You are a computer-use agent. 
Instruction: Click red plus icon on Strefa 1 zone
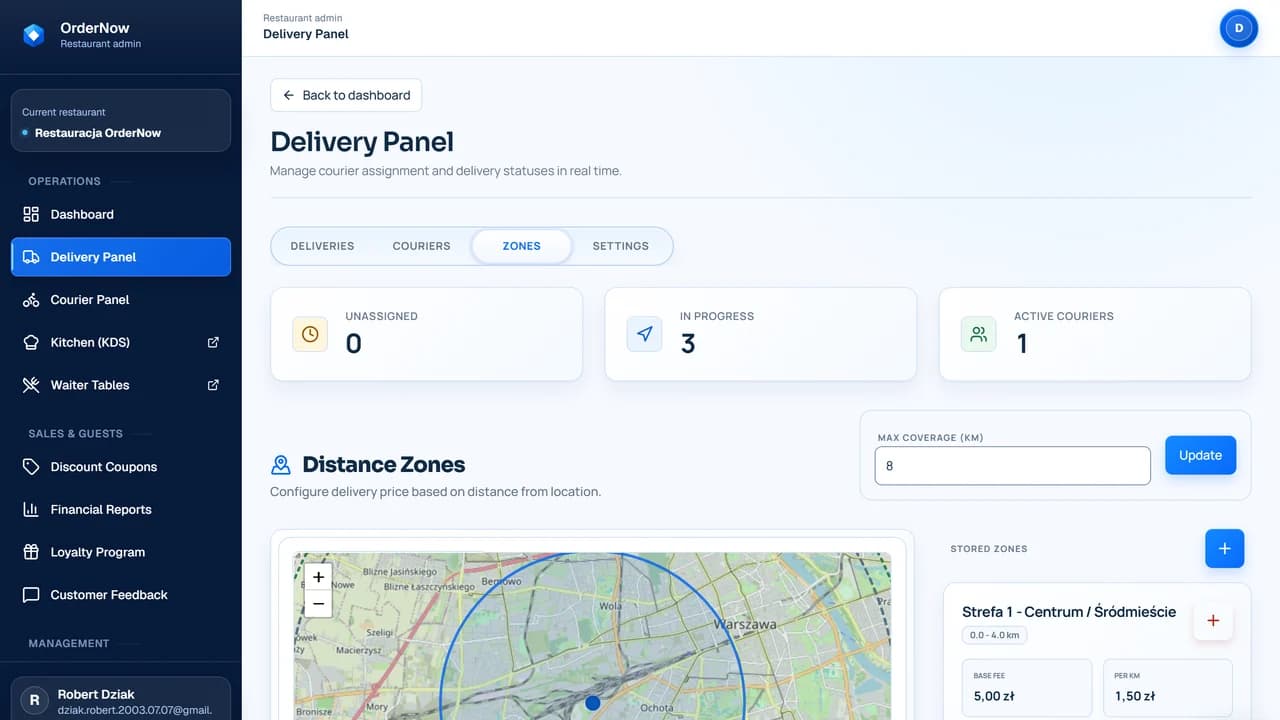[x=1213, y=621]
